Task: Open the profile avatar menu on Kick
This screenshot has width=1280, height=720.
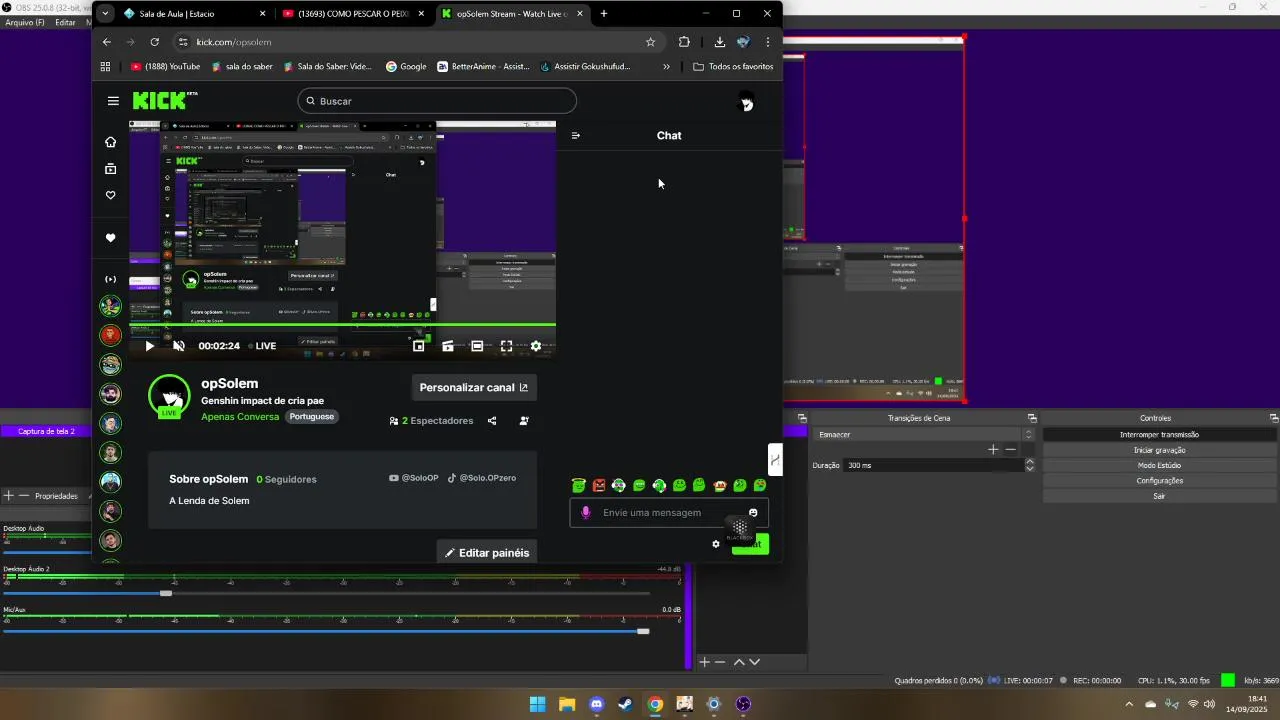Action: [x=745, y=101]
